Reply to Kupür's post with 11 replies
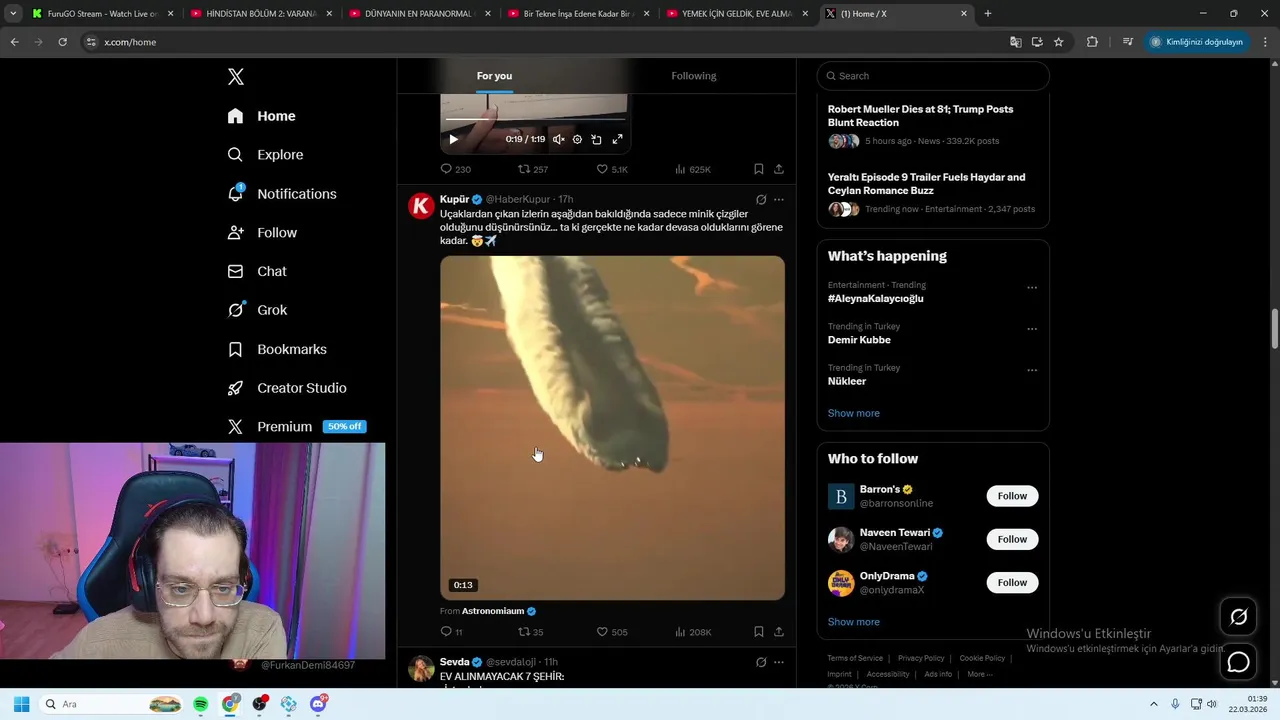Image resolution: width=1280 pixels, height=720 pixels. 452,632
